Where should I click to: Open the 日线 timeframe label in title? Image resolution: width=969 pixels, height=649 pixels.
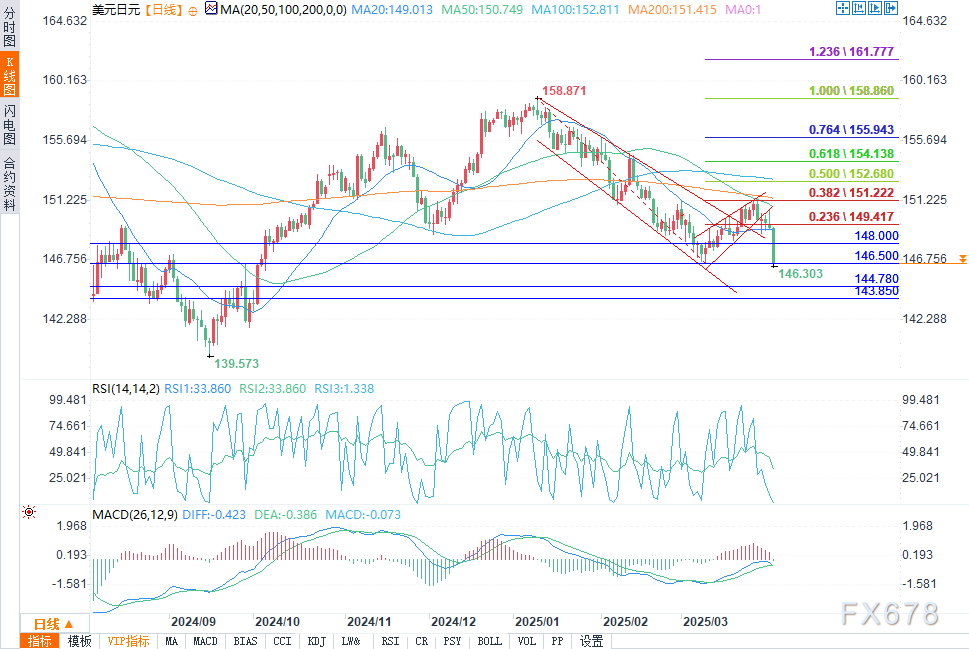162,10
